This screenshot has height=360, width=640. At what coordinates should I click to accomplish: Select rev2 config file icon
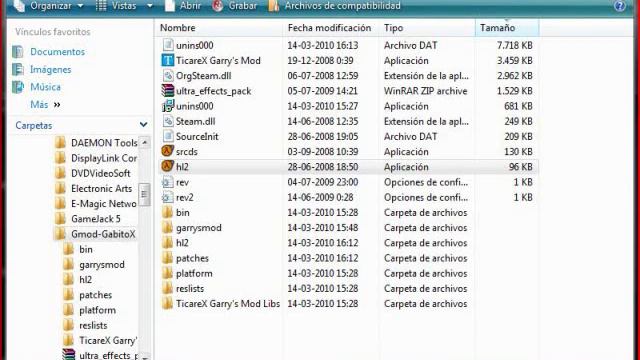point(167,197)
